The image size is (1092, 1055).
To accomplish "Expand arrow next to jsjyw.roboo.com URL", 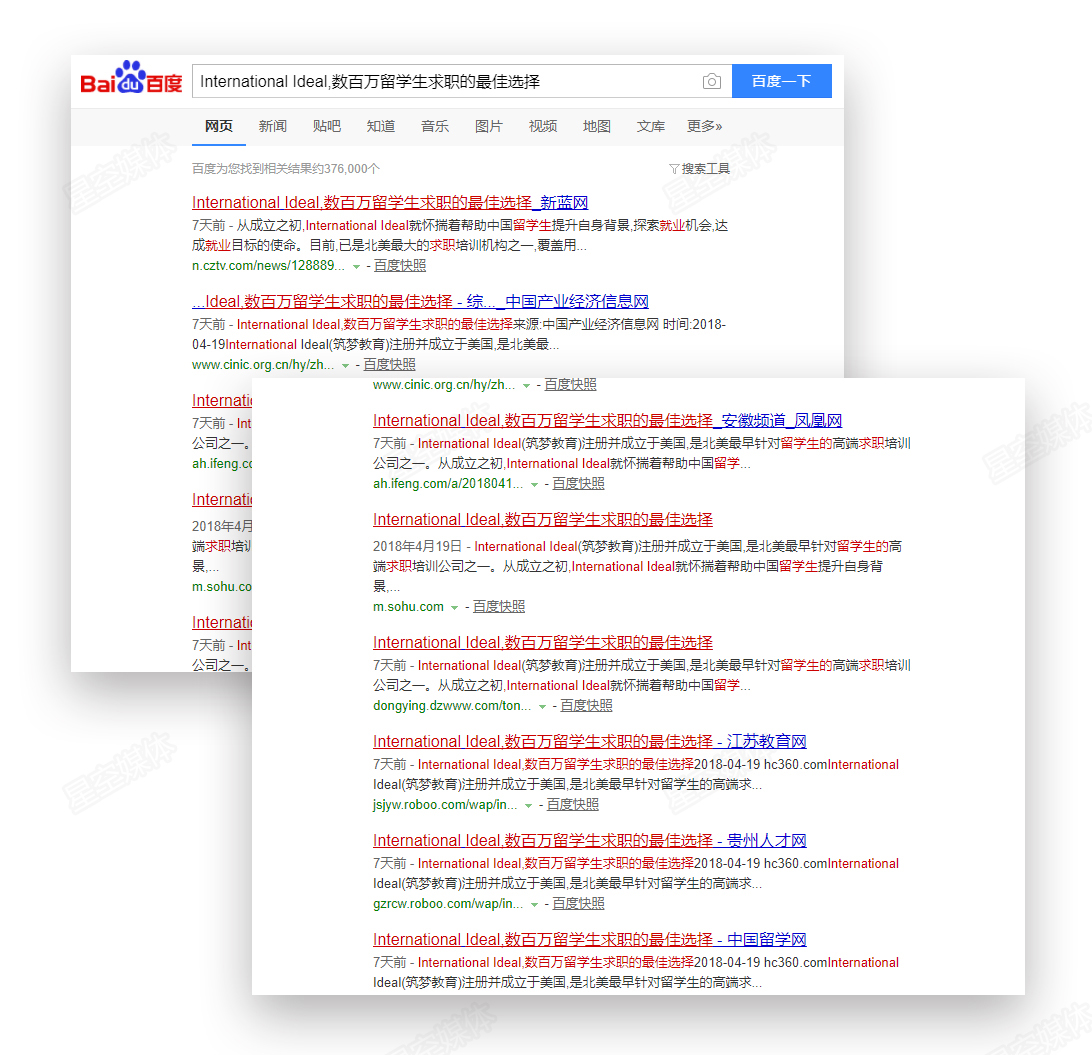I will (529, 806).
